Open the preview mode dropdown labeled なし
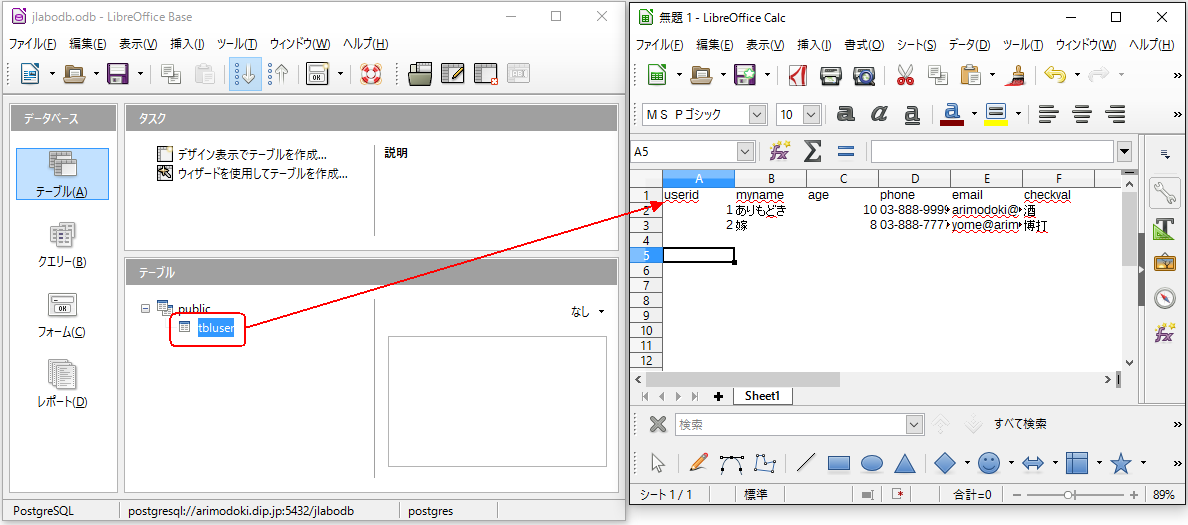 tap(588, 311)
